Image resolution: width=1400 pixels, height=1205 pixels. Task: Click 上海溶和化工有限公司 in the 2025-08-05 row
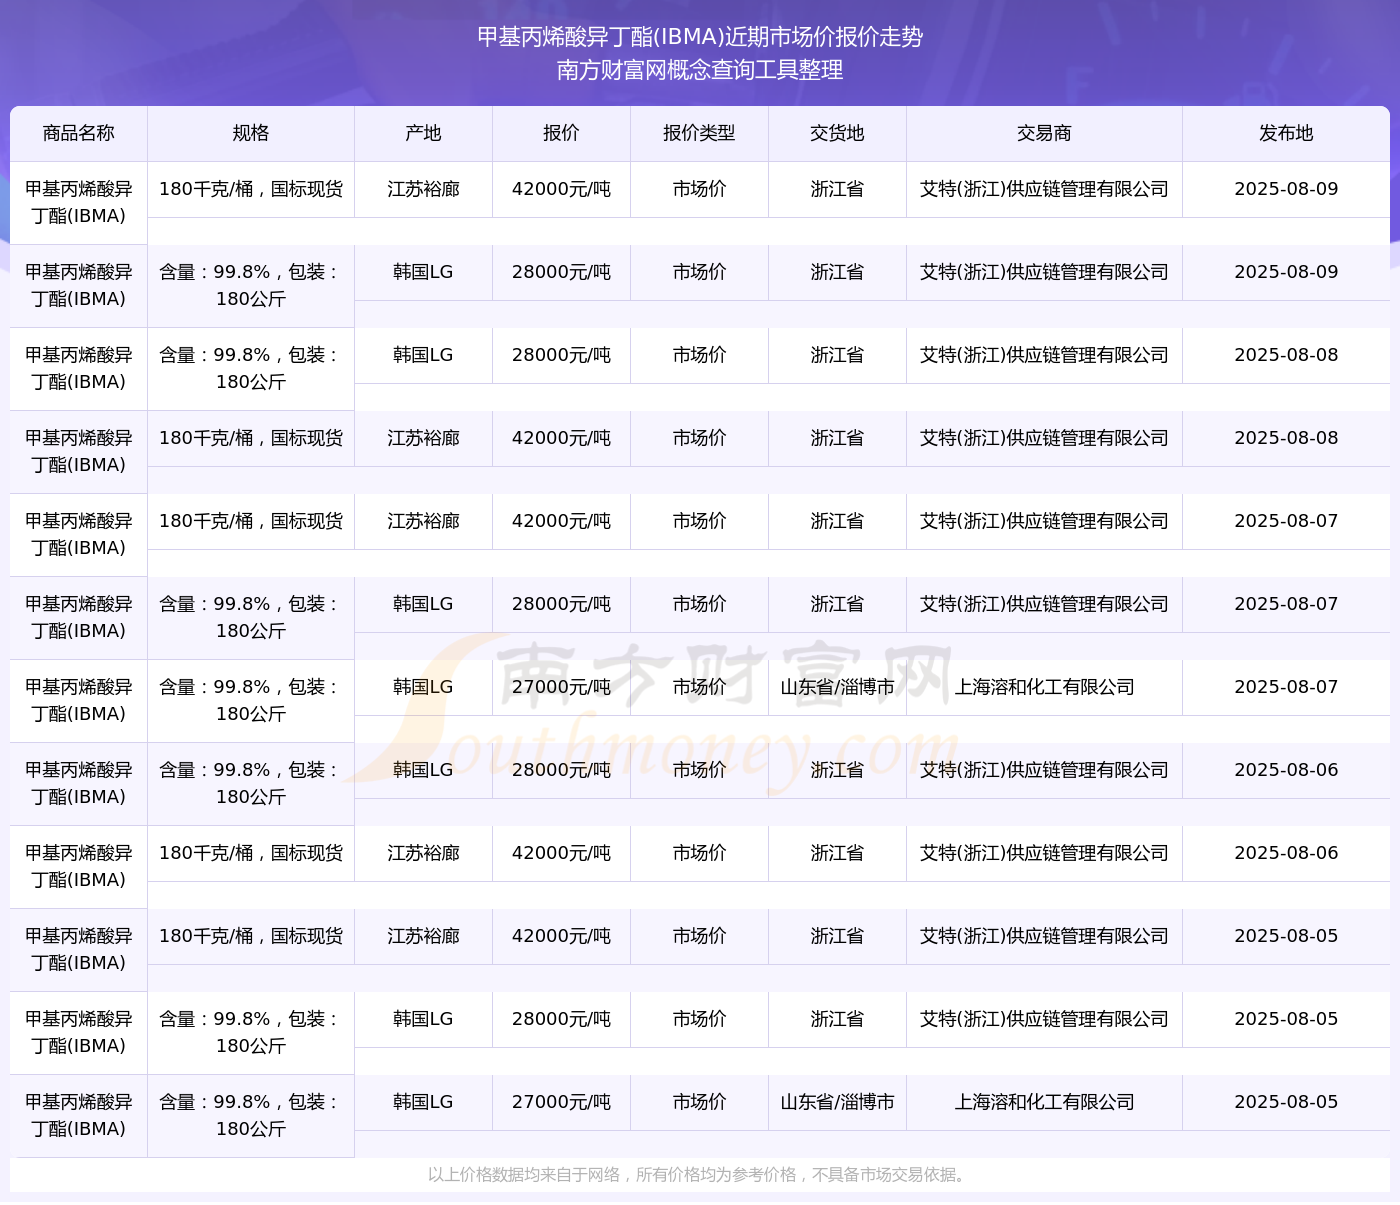[1044, 1102]
